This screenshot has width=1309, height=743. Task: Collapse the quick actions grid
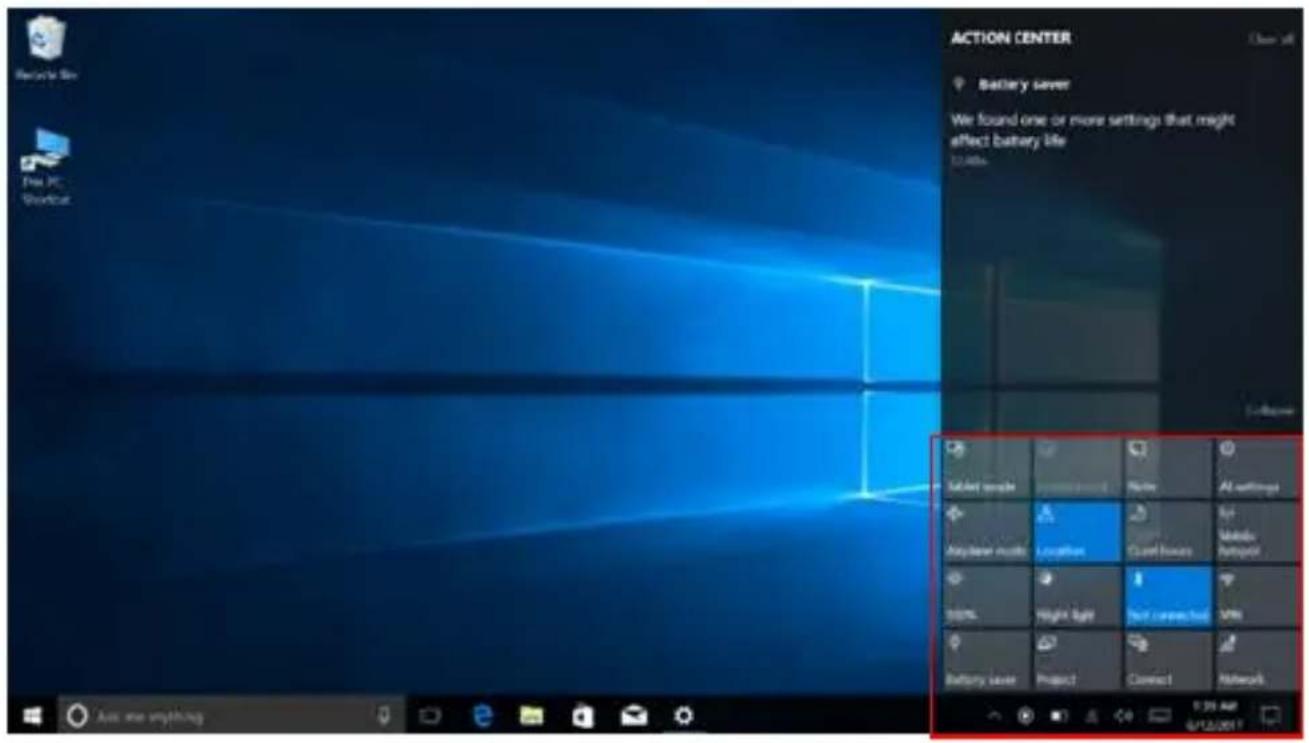1269,411
